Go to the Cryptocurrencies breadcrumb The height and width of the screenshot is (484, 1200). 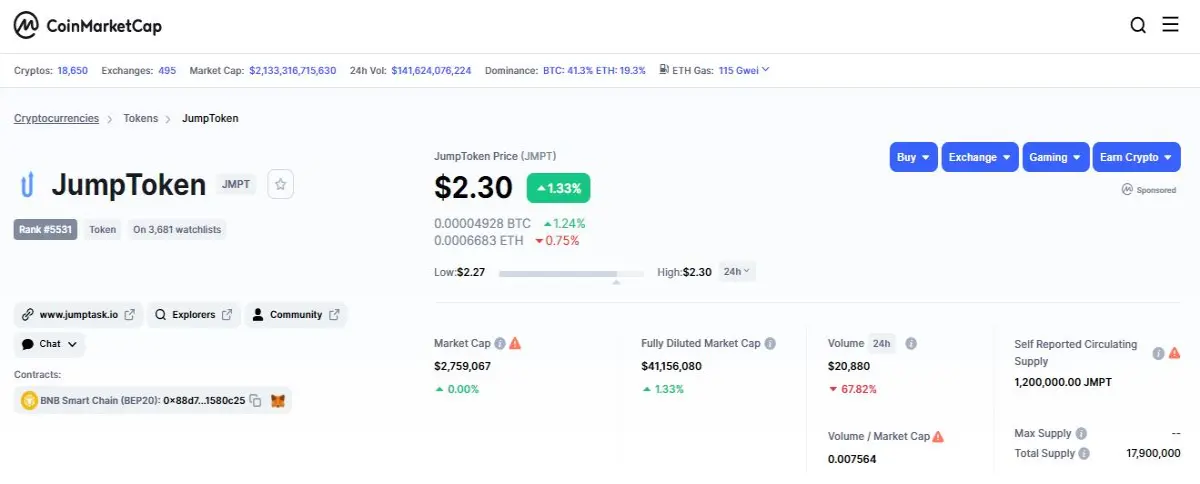(56, 118)
